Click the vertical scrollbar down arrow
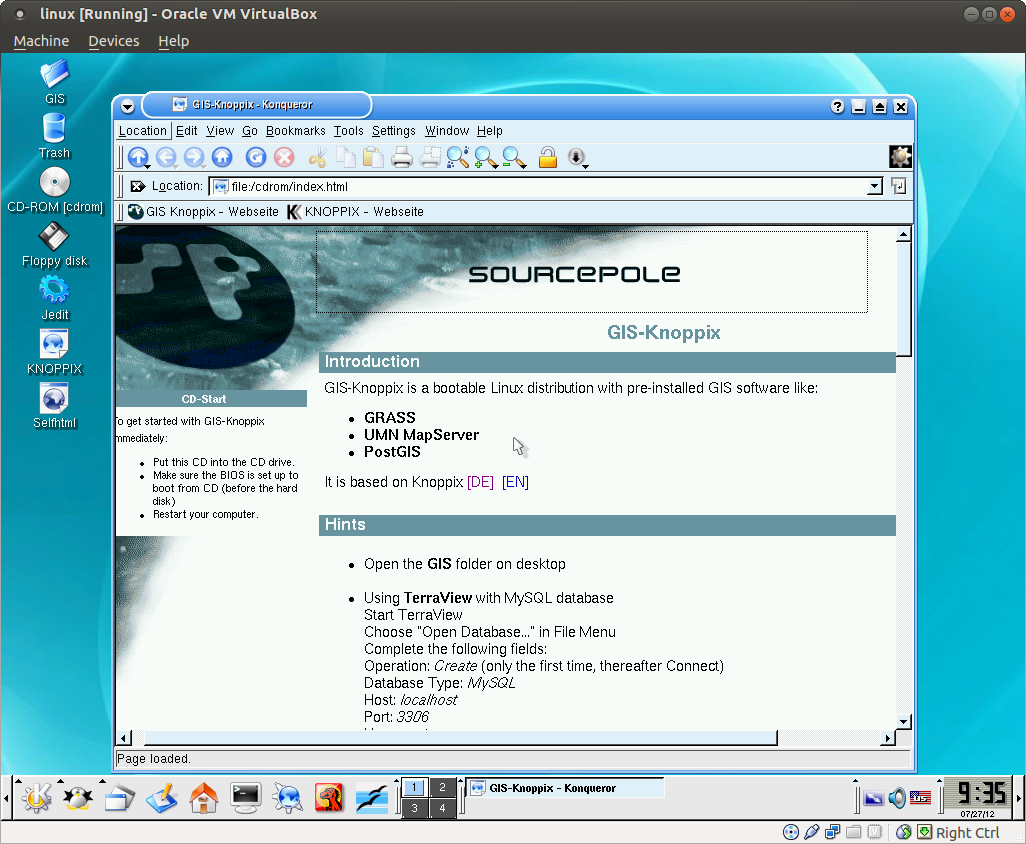 pos(904,722)
